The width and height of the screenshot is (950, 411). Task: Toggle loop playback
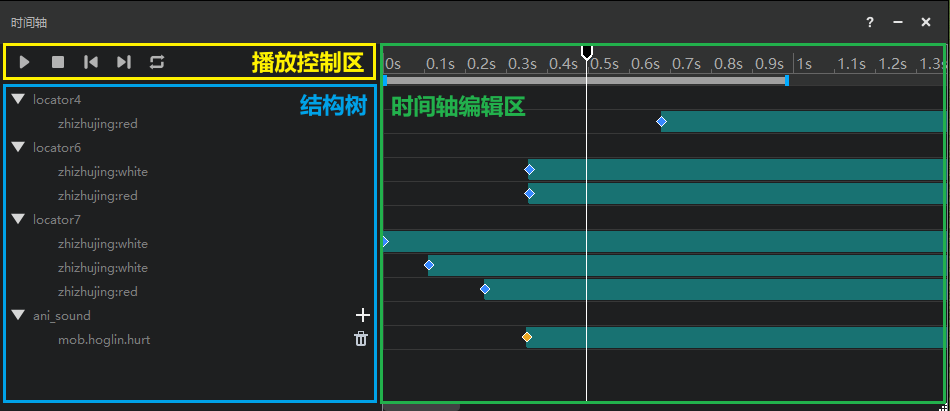point(157,62)
